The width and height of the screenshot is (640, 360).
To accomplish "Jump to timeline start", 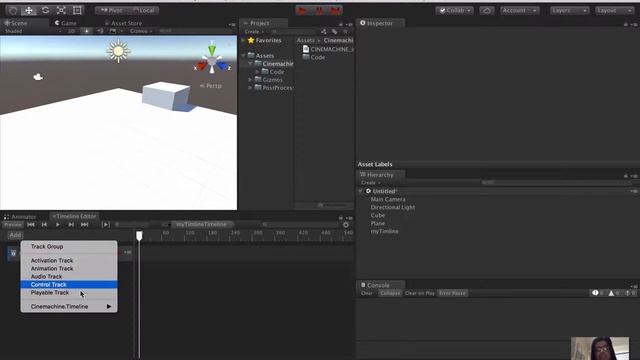I will tap(31, 224).
